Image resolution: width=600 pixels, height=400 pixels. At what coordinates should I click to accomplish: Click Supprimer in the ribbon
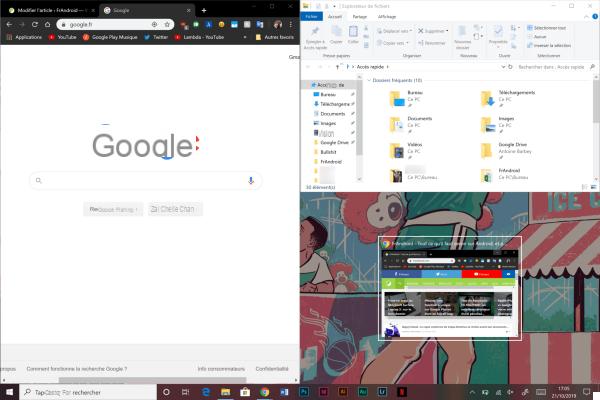coord(433,31)
